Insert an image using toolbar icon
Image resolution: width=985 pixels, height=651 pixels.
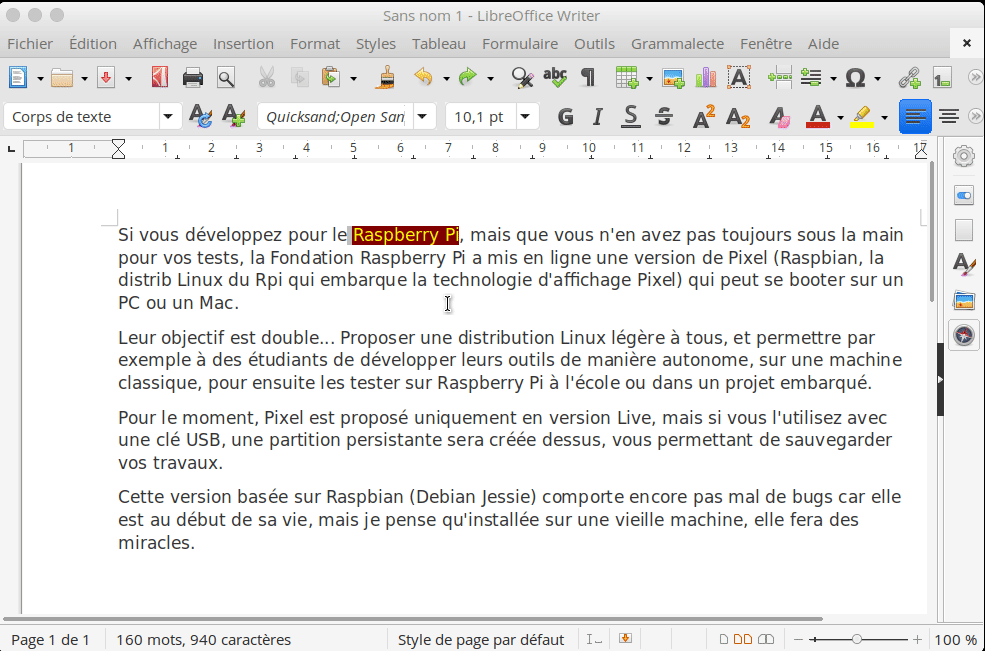[x=673, y=78]
